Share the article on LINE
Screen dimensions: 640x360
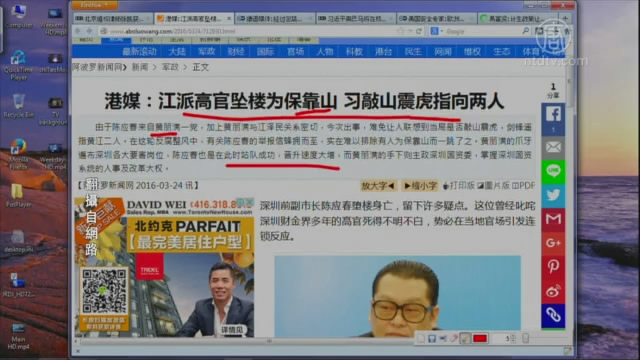(x=553, y=171)
